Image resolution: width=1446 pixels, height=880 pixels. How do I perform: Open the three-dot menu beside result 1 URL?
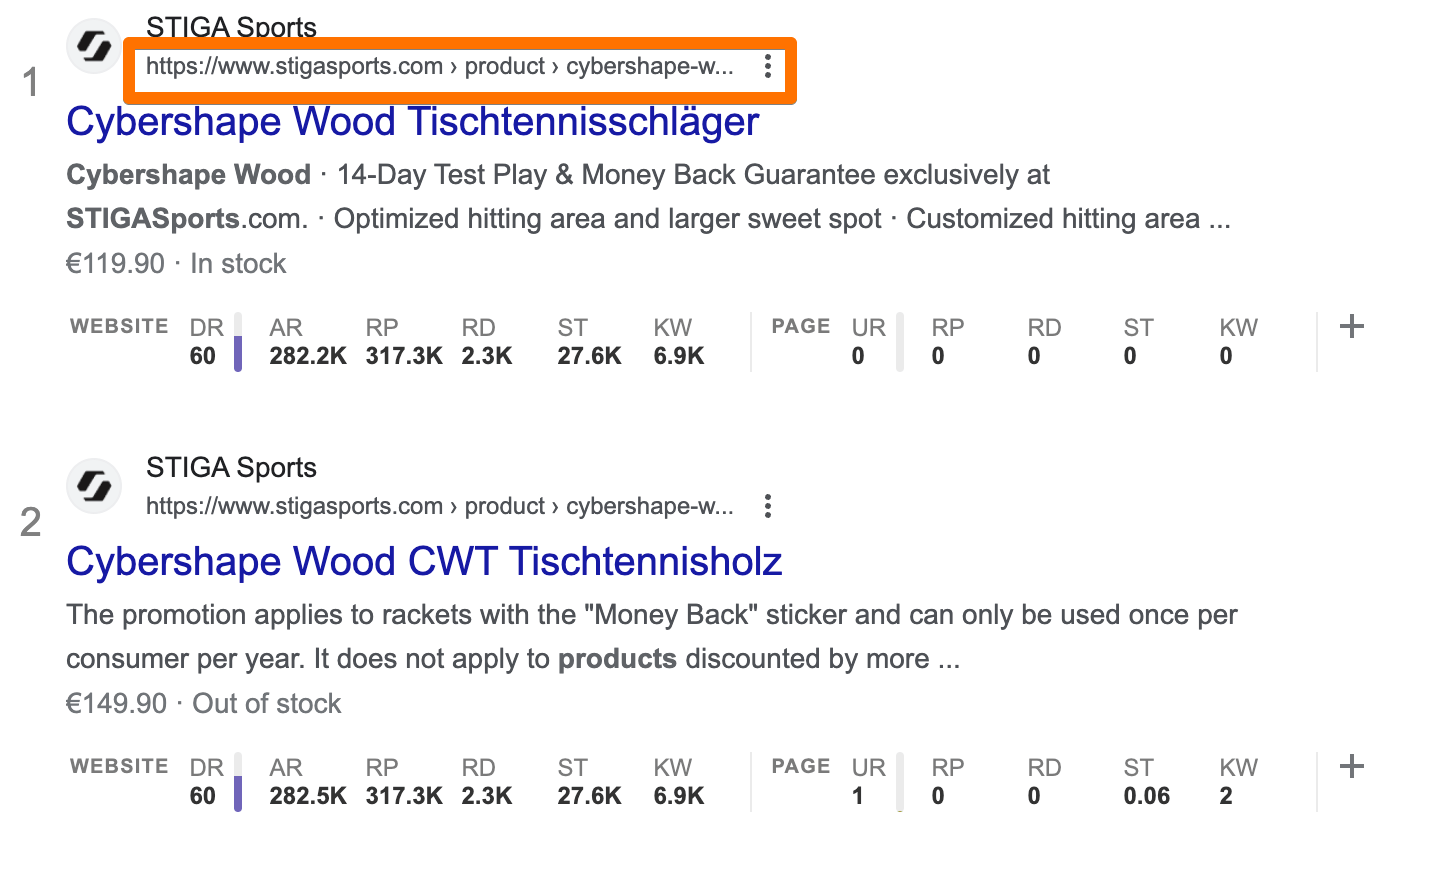(x=768, y=66)
